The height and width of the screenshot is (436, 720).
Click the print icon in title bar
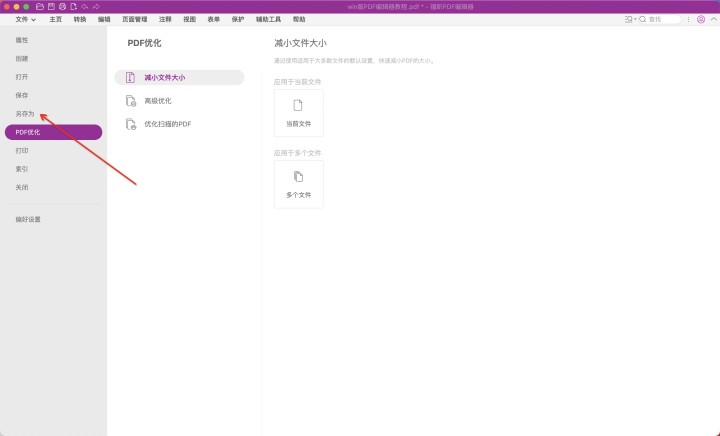[61, 6]
